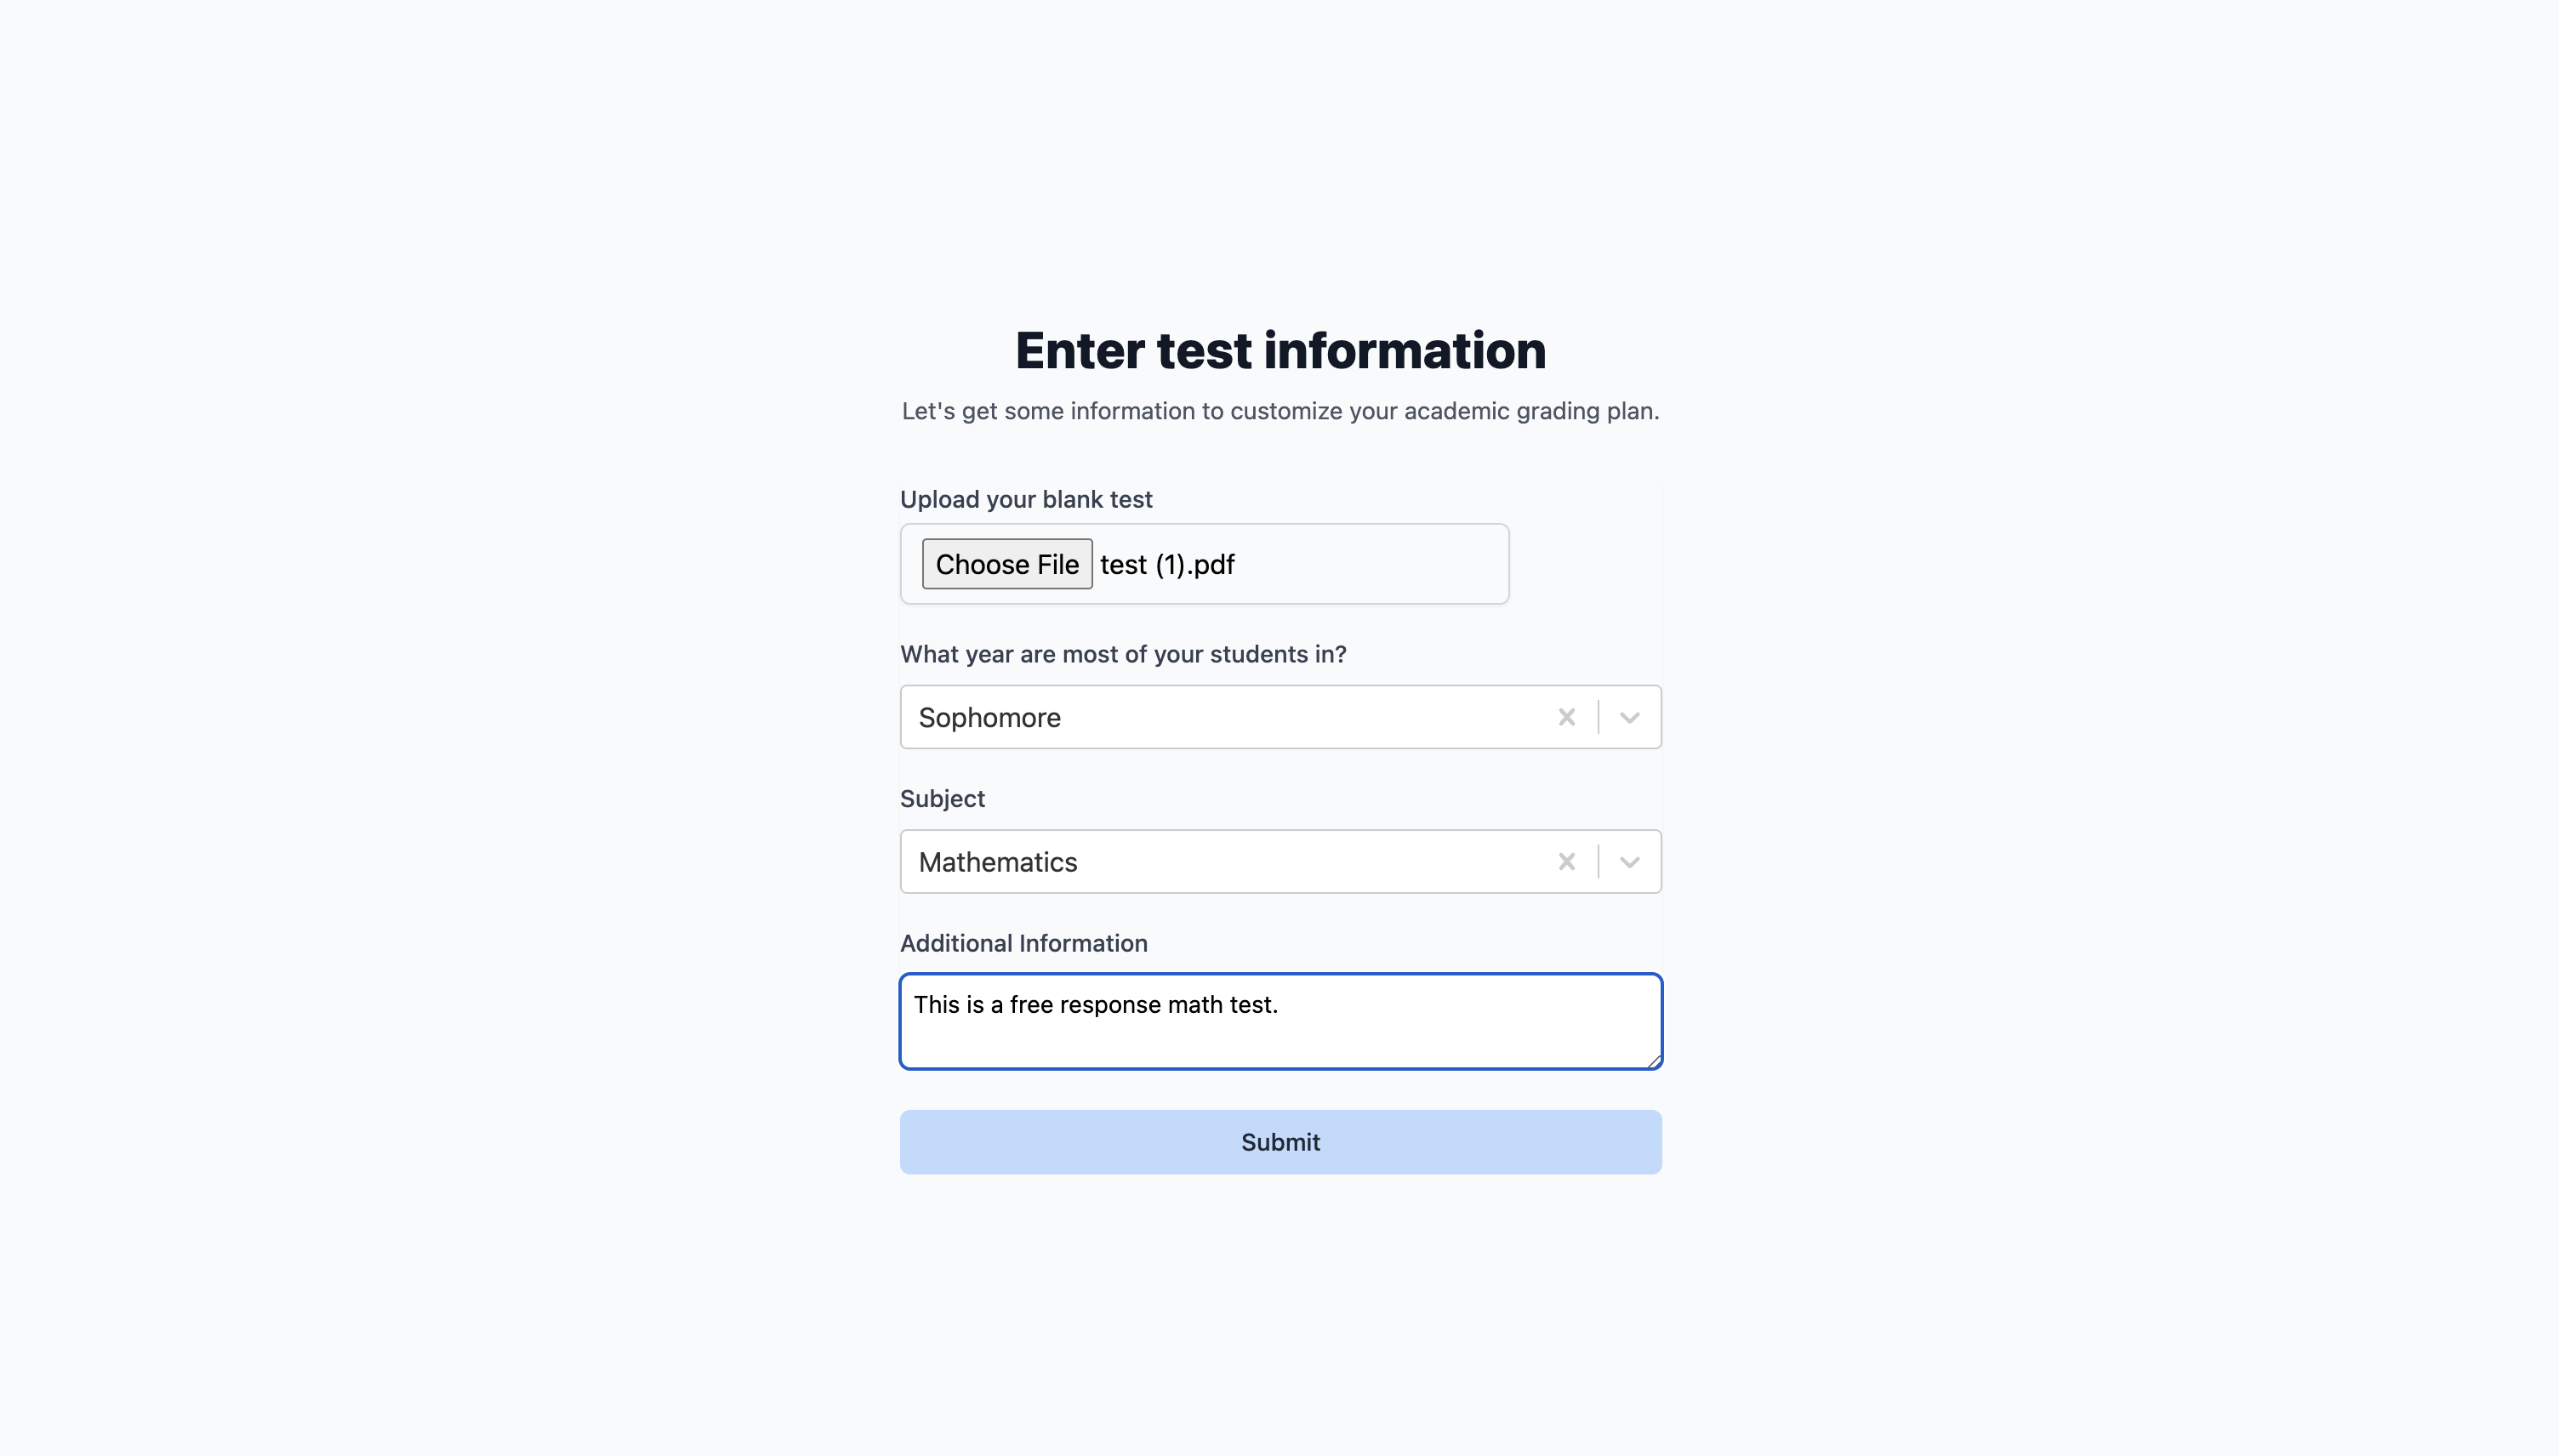Click the 'Enter test information' heading
The image size is (2559, 1456).
point(1280,350)
